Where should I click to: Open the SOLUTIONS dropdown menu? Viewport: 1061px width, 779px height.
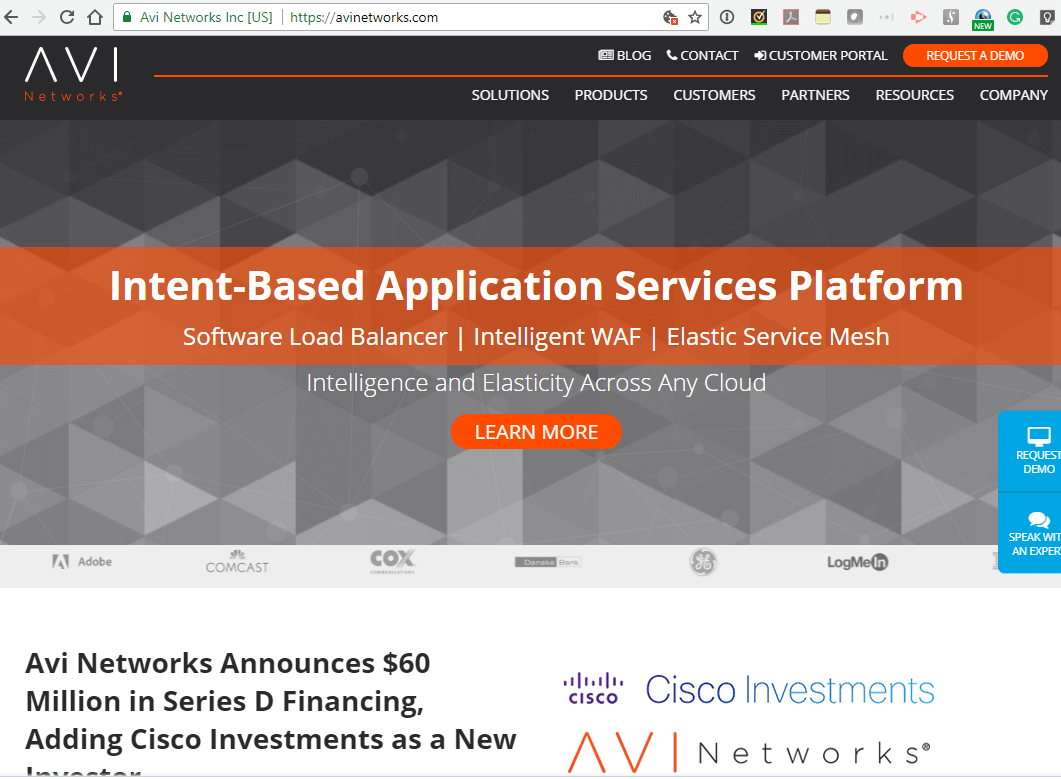click(510, 95)
